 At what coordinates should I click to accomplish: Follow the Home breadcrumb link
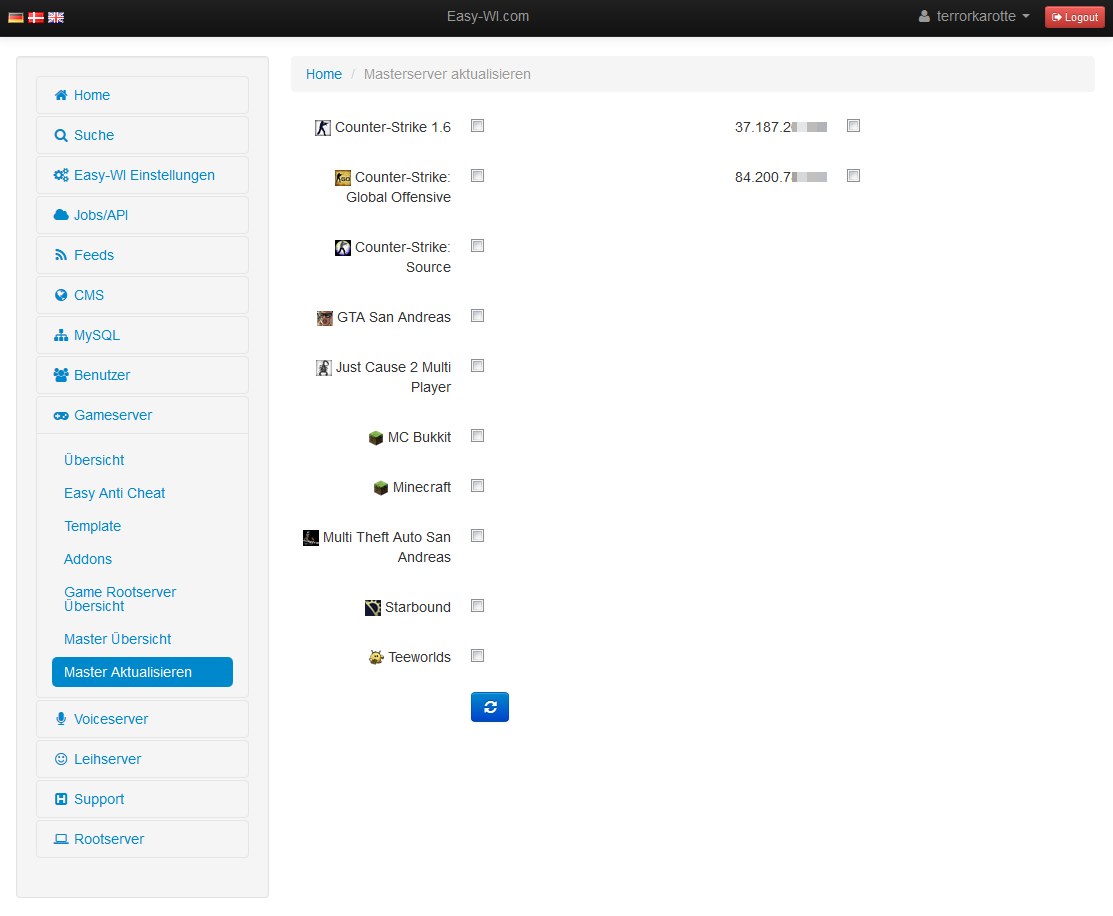323,74
